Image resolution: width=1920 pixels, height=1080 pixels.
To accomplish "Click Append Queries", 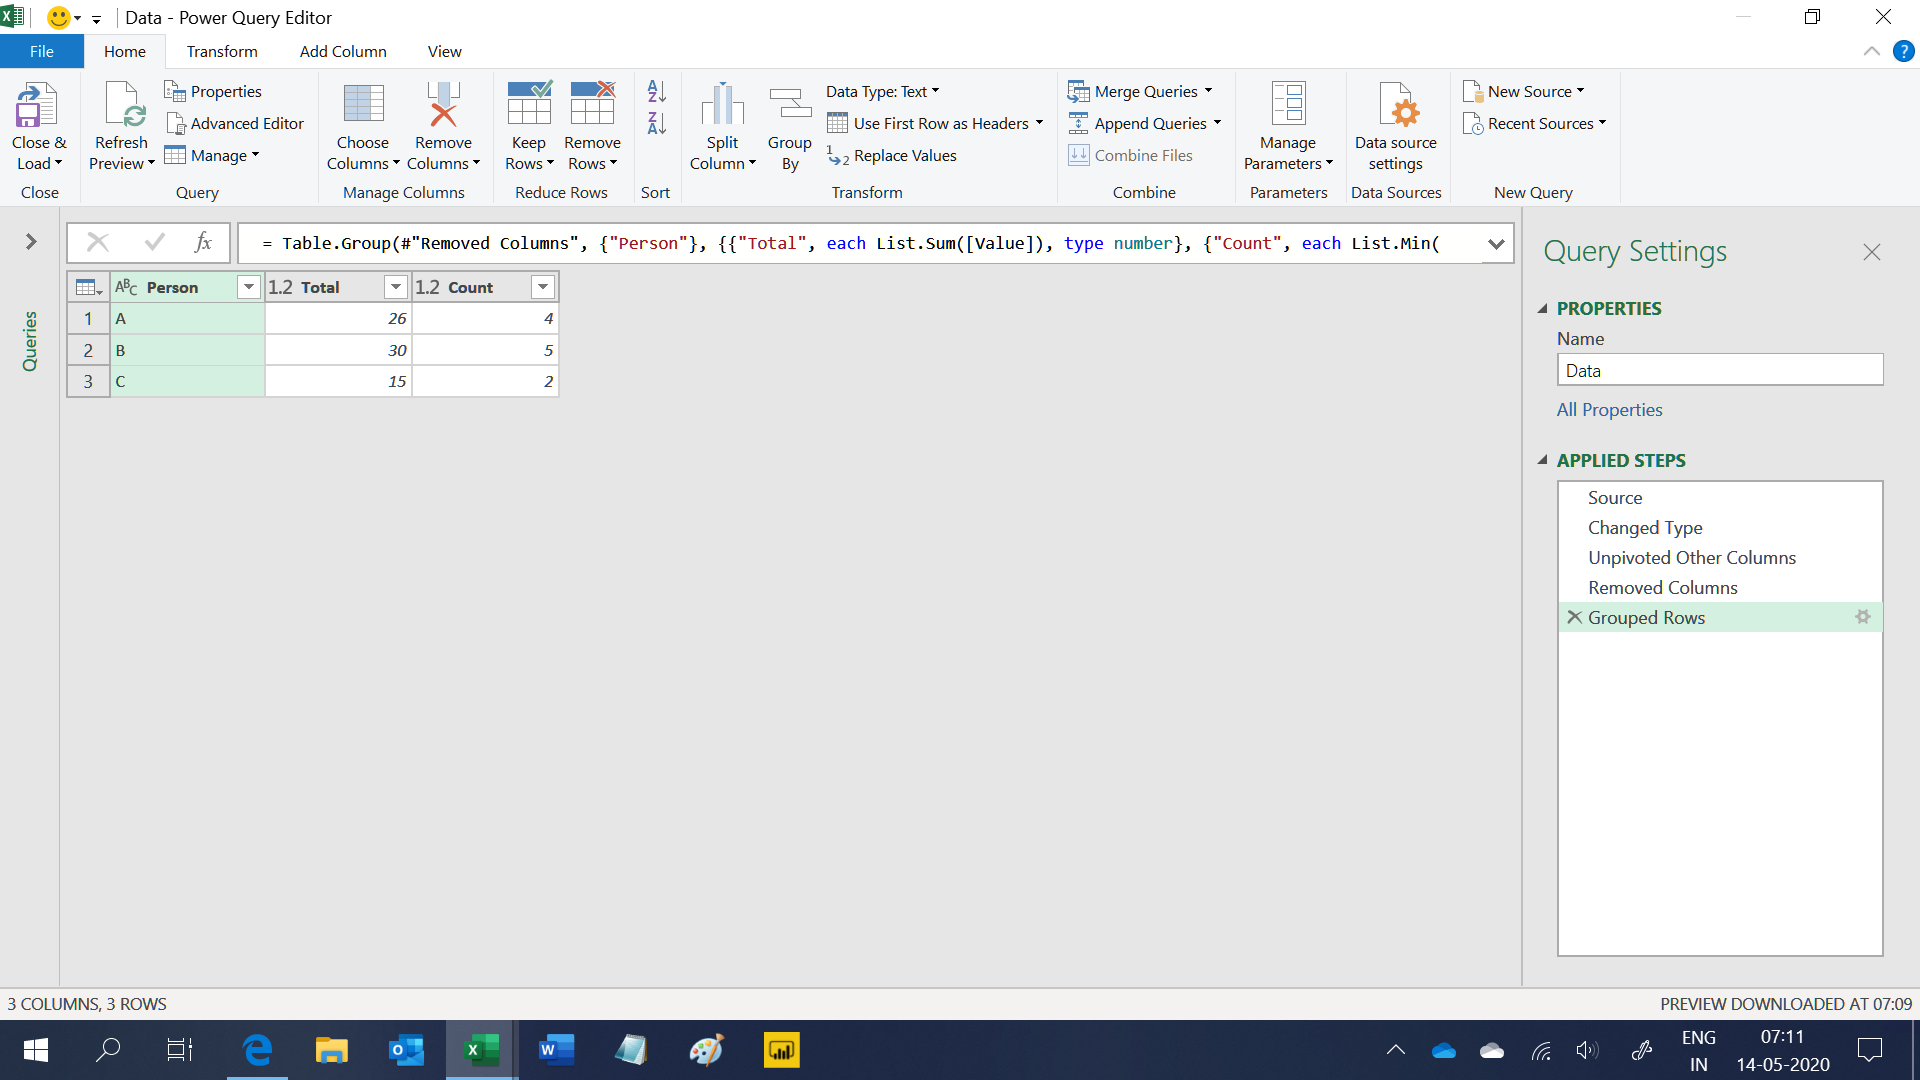I will click(1145, 123).
